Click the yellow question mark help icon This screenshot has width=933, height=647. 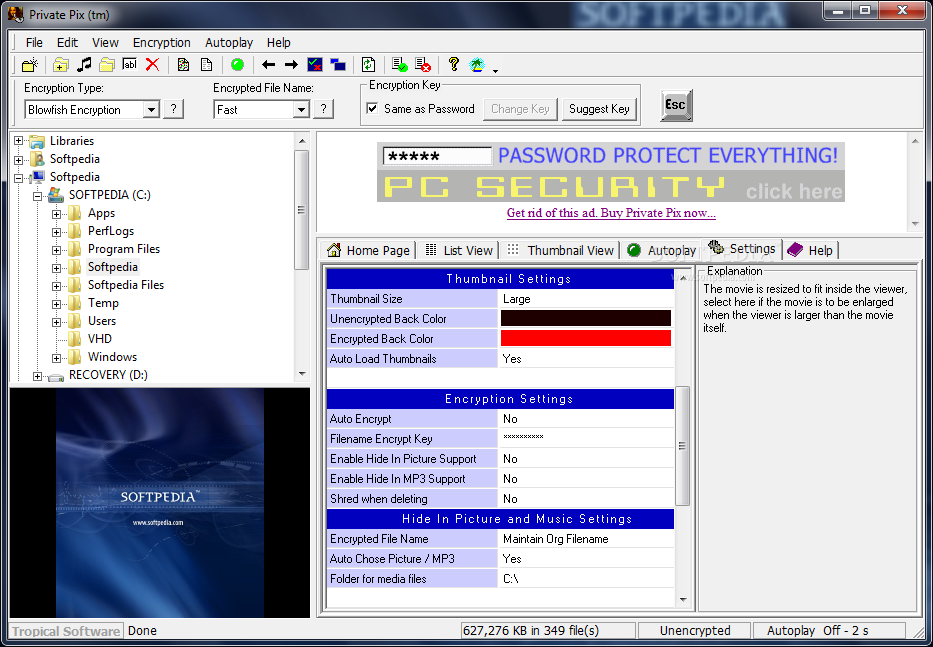point(454,65)
